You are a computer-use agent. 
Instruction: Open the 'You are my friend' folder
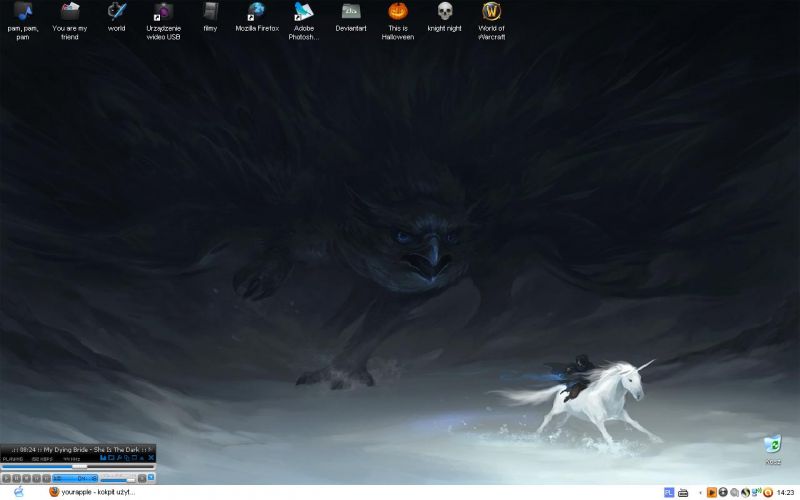click(x=70, y=20)
